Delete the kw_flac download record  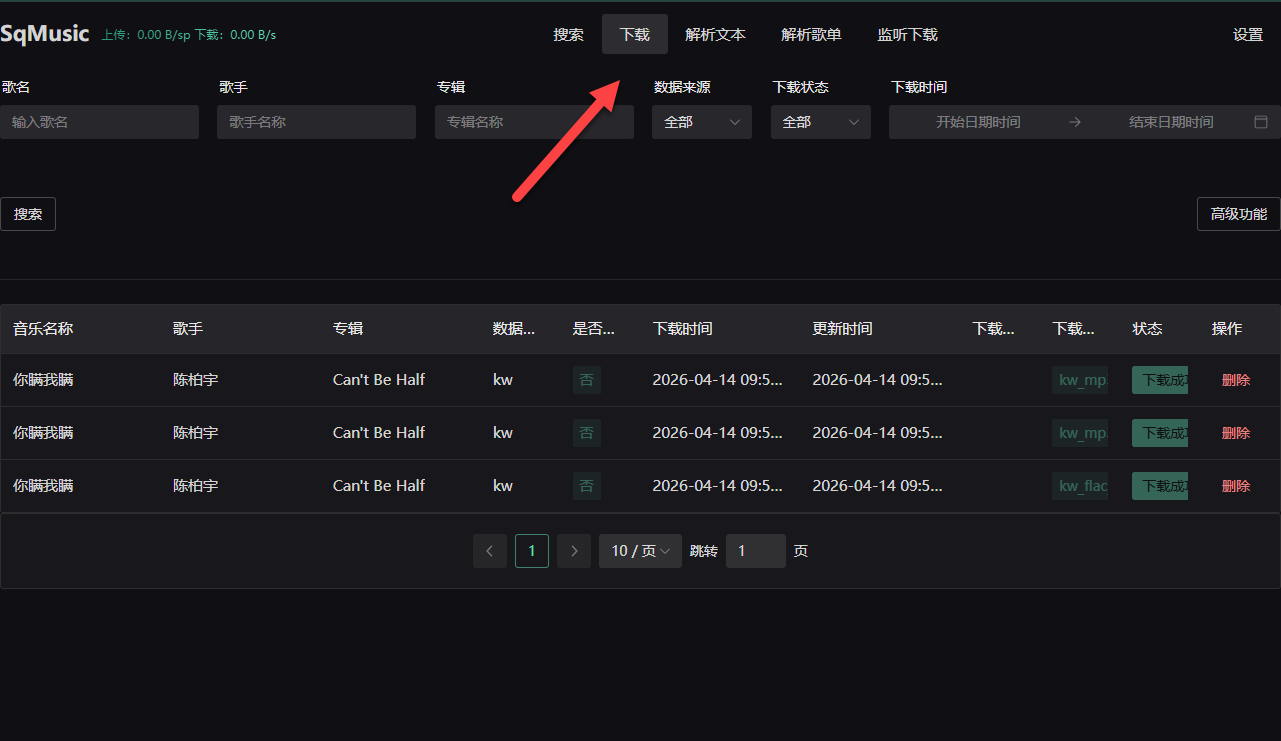[1236, 486]
